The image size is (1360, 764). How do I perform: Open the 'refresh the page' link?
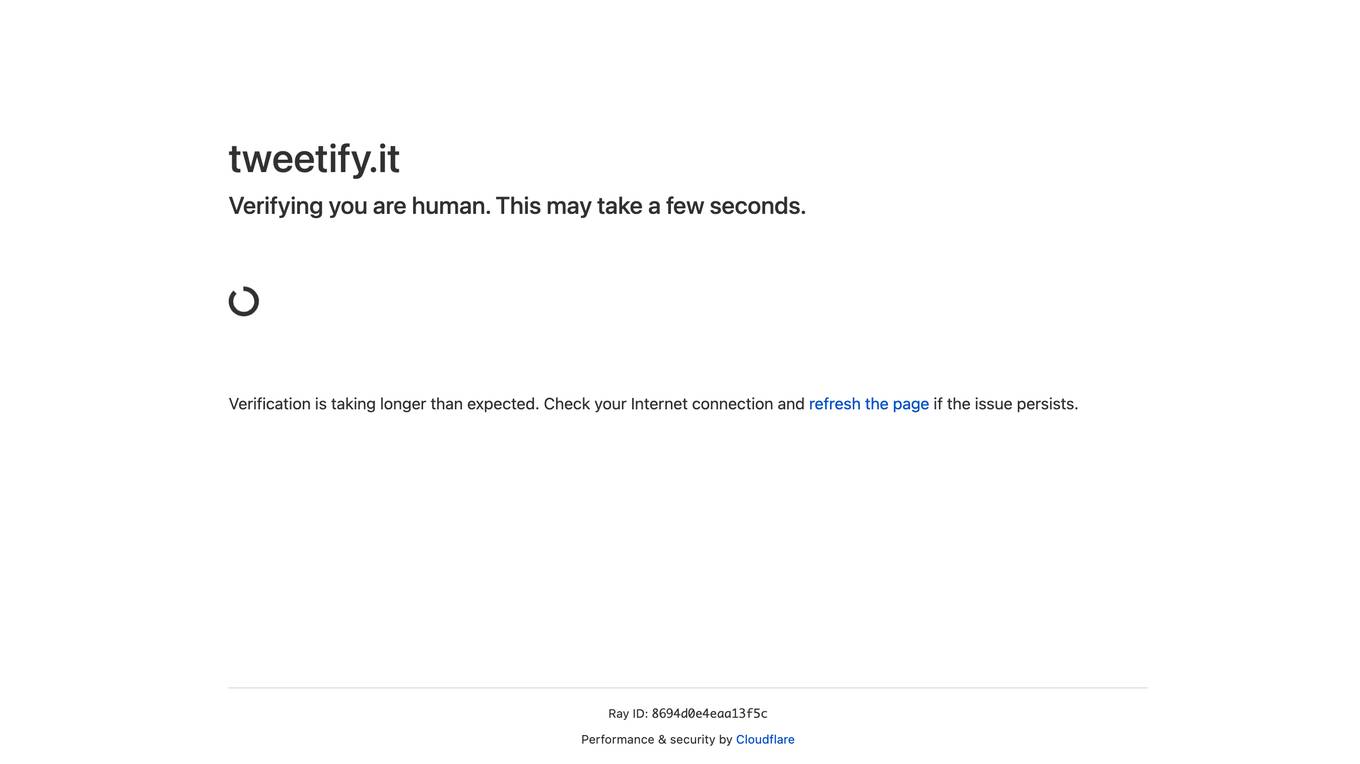coord(869,404)
